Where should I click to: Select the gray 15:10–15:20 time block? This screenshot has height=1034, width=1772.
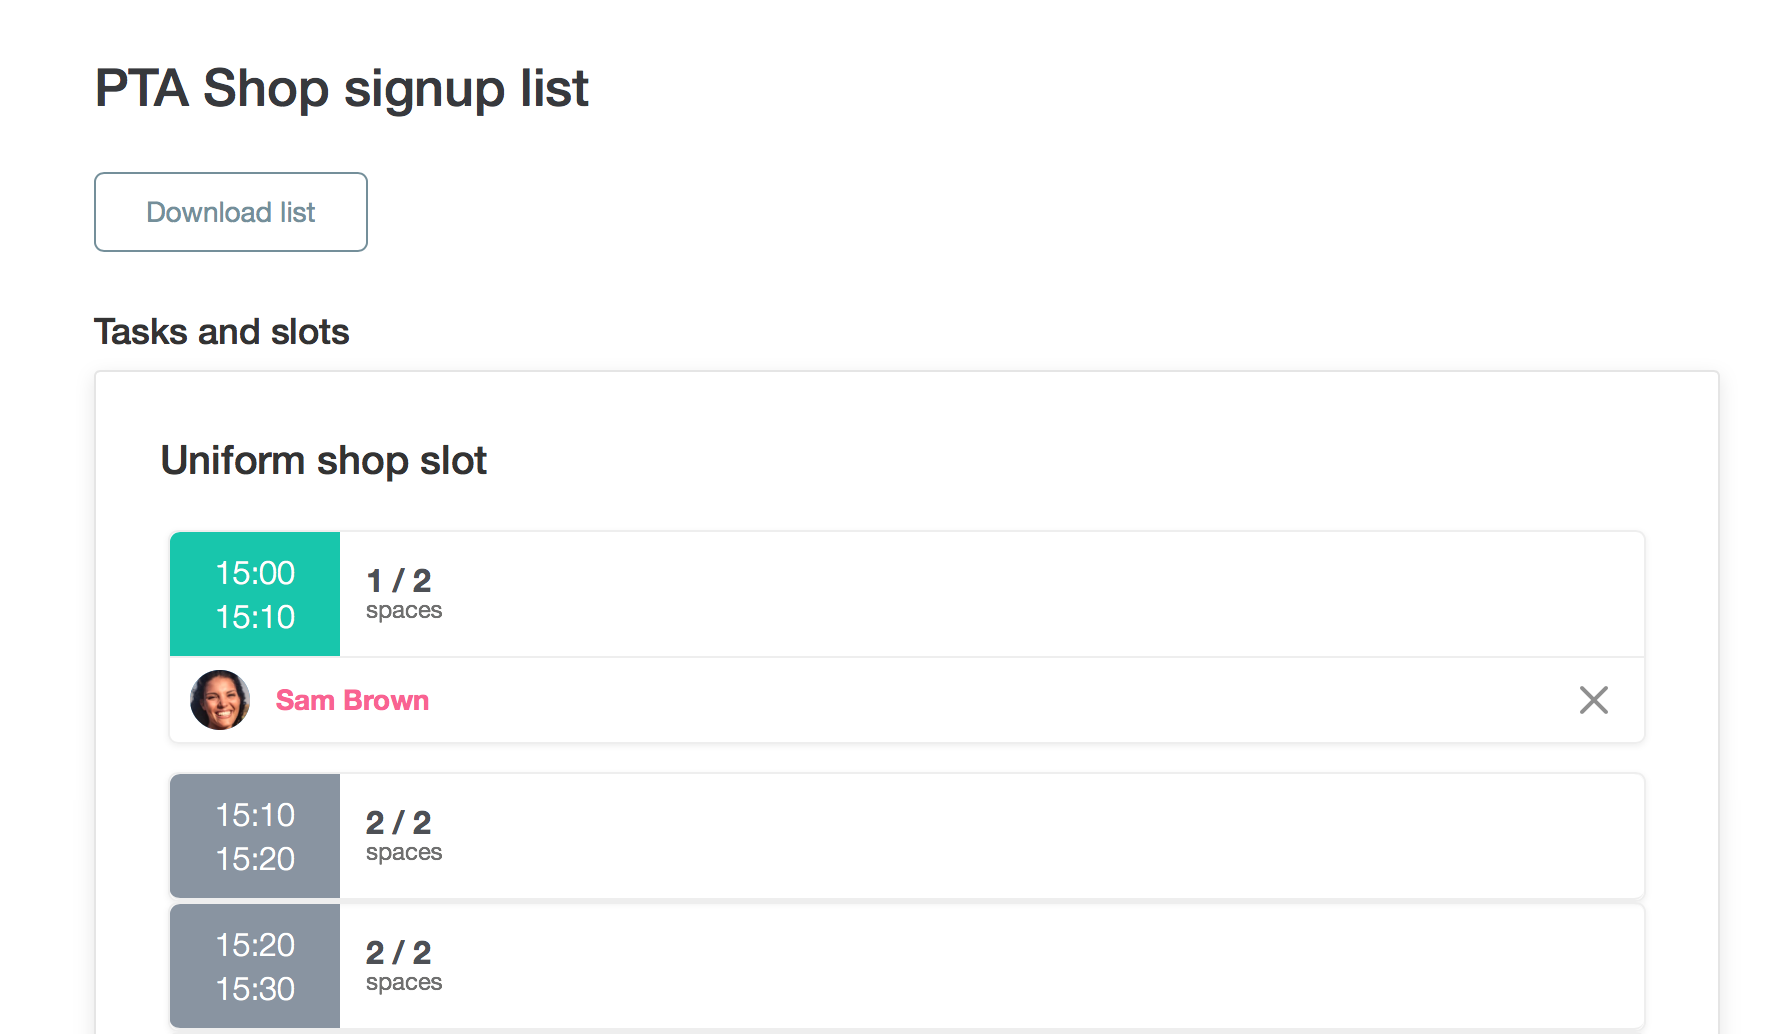[x=255, y=836]
